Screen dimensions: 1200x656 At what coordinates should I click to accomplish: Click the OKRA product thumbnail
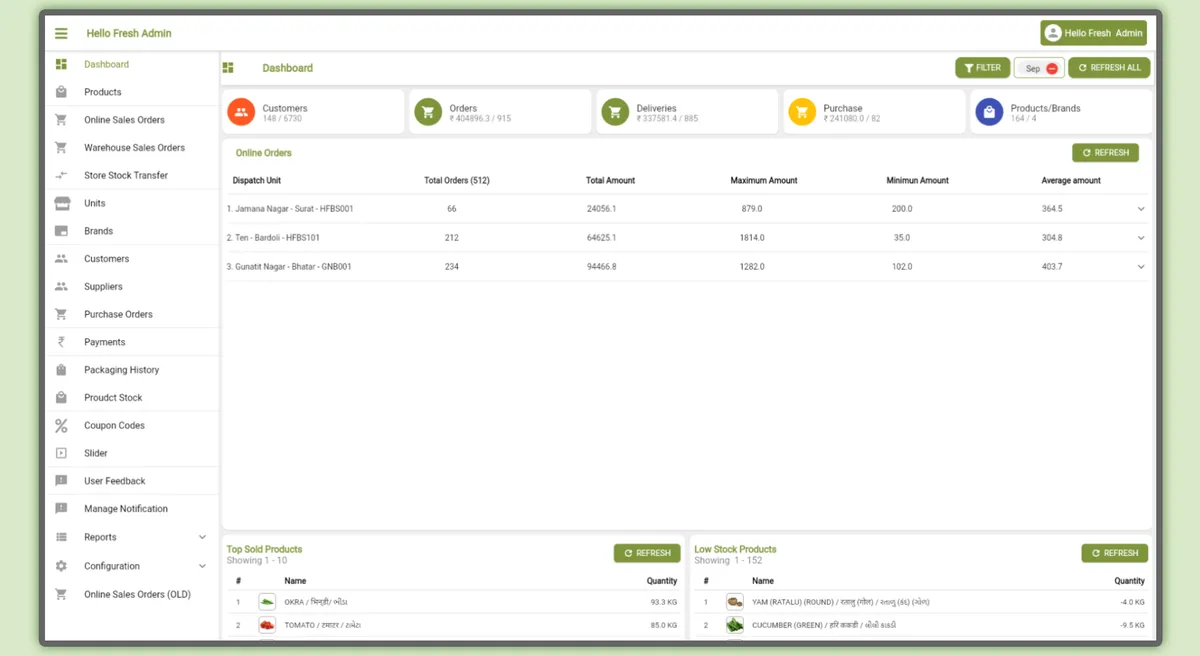[x=267, y=602]
